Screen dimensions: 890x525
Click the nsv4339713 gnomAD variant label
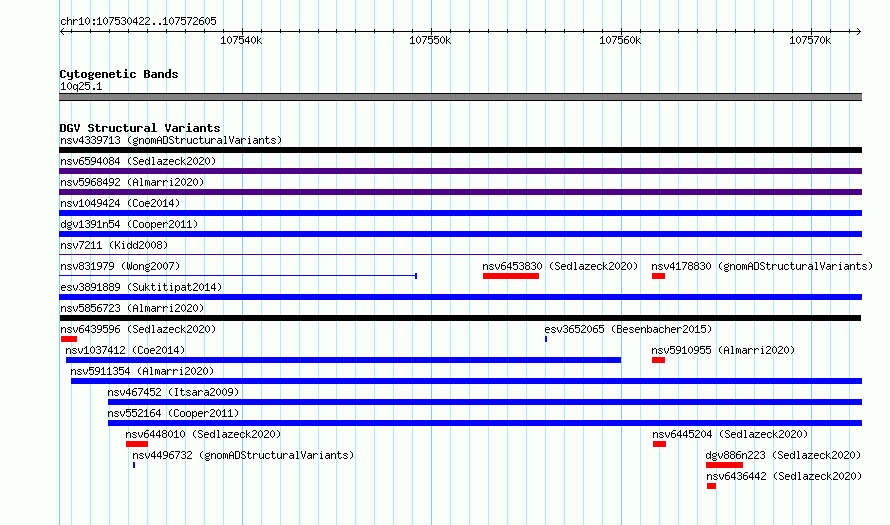pos(171,140)
